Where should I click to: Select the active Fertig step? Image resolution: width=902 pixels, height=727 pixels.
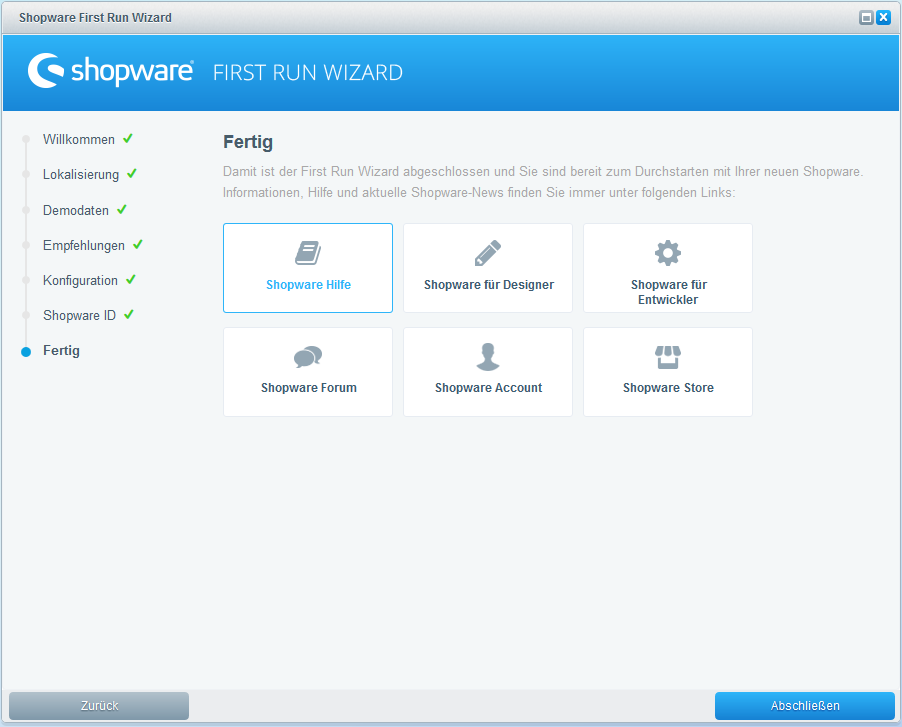(61, 351)
